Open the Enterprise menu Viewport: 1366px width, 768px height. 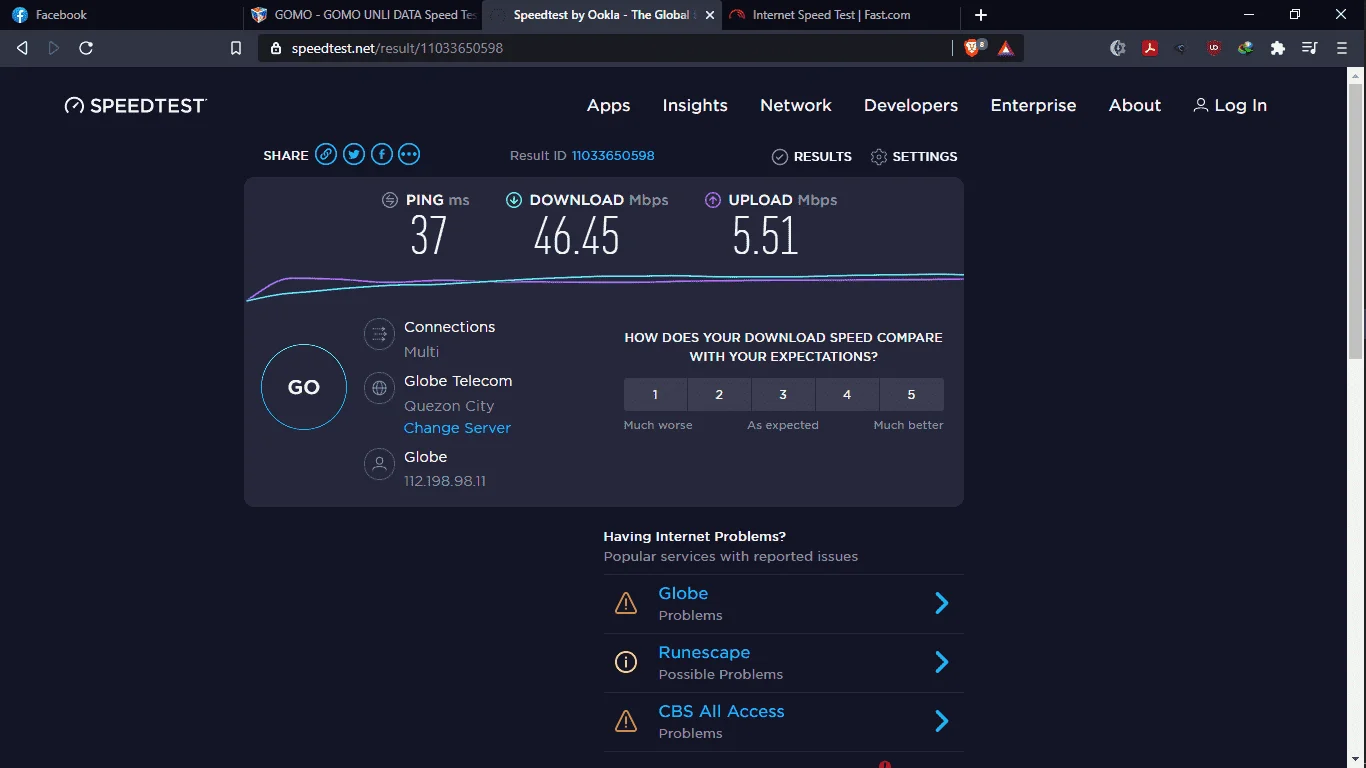tap(1033, 106)
